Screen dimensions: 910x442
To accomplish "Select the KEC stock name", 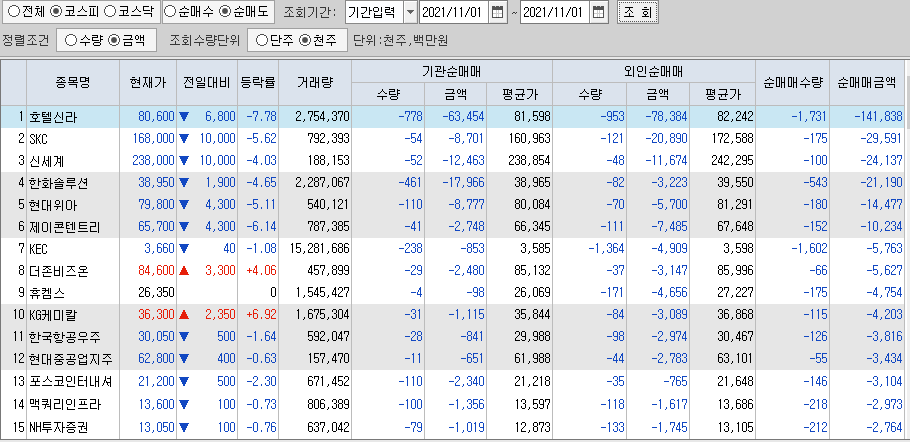I will pos(38,249).
